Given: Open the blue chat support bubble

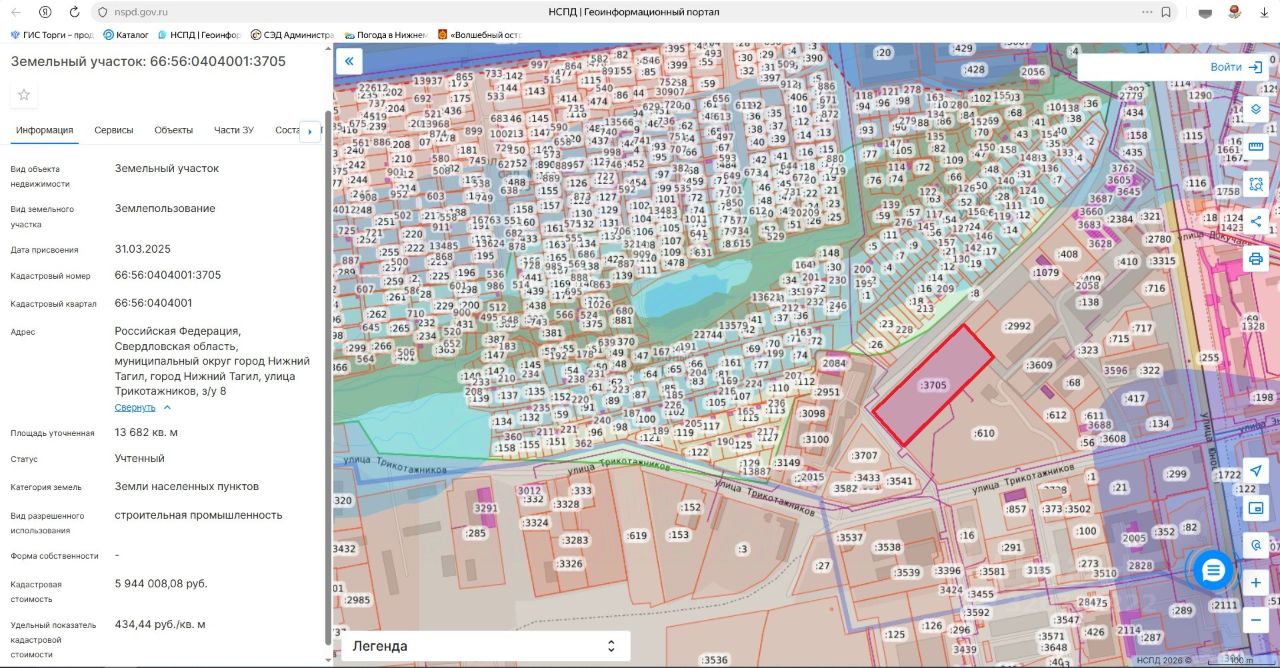Looking at the screenshot, I should coord(1213,570).
